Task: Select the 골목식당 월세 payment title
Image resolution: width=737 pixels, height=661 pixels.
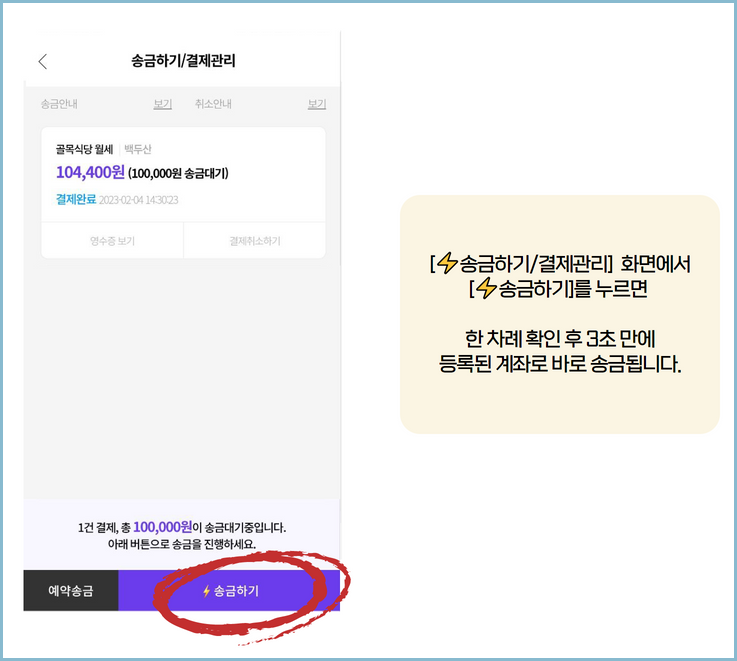Action: pyautogui.click(x=85, y=150)
